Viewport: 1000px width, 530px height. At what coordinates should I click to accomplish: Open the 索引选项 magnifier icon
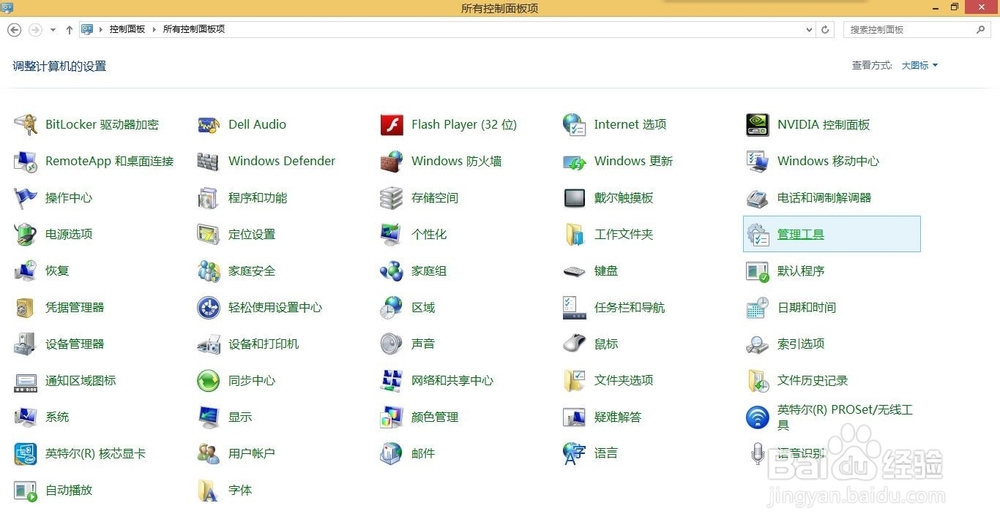coord(758,344)
